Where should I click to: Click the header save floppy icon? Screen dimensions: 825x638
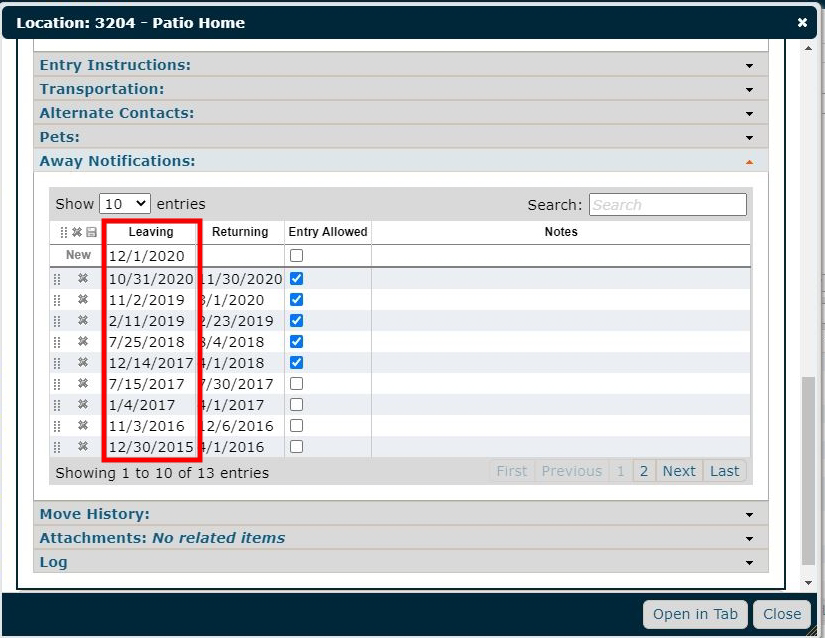pyautogui.click(x=92, y=232)
